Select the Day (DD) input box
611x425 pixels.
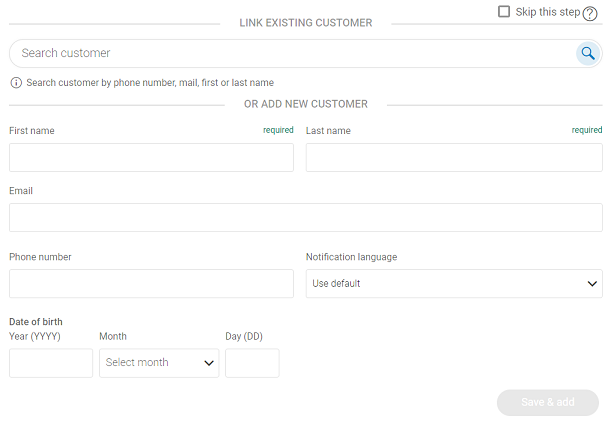point(252,363)
